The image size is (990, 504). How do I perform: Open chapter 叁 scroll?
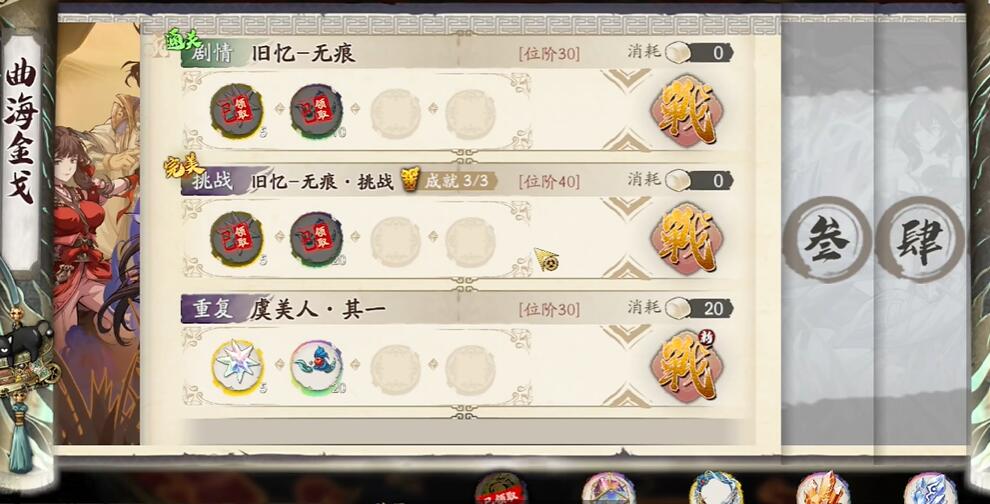(x=827, y=239)
